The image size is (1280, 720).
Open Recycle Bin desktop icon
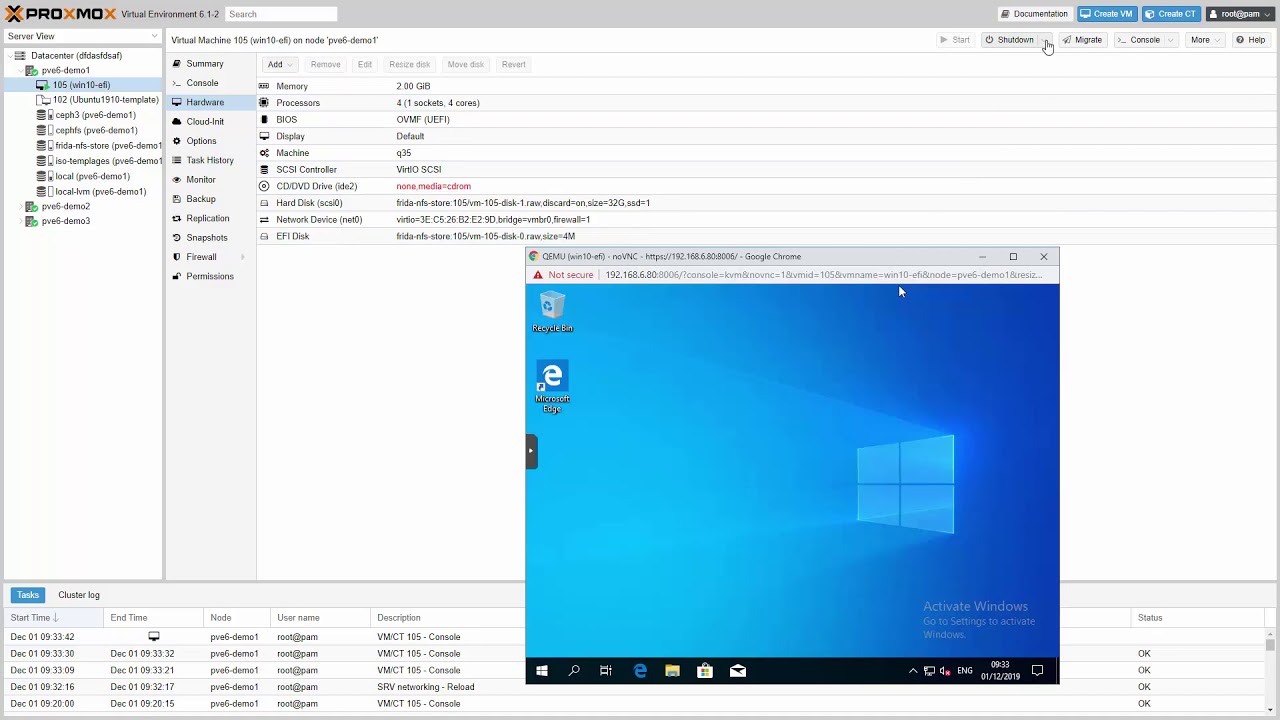click(552, 312)
